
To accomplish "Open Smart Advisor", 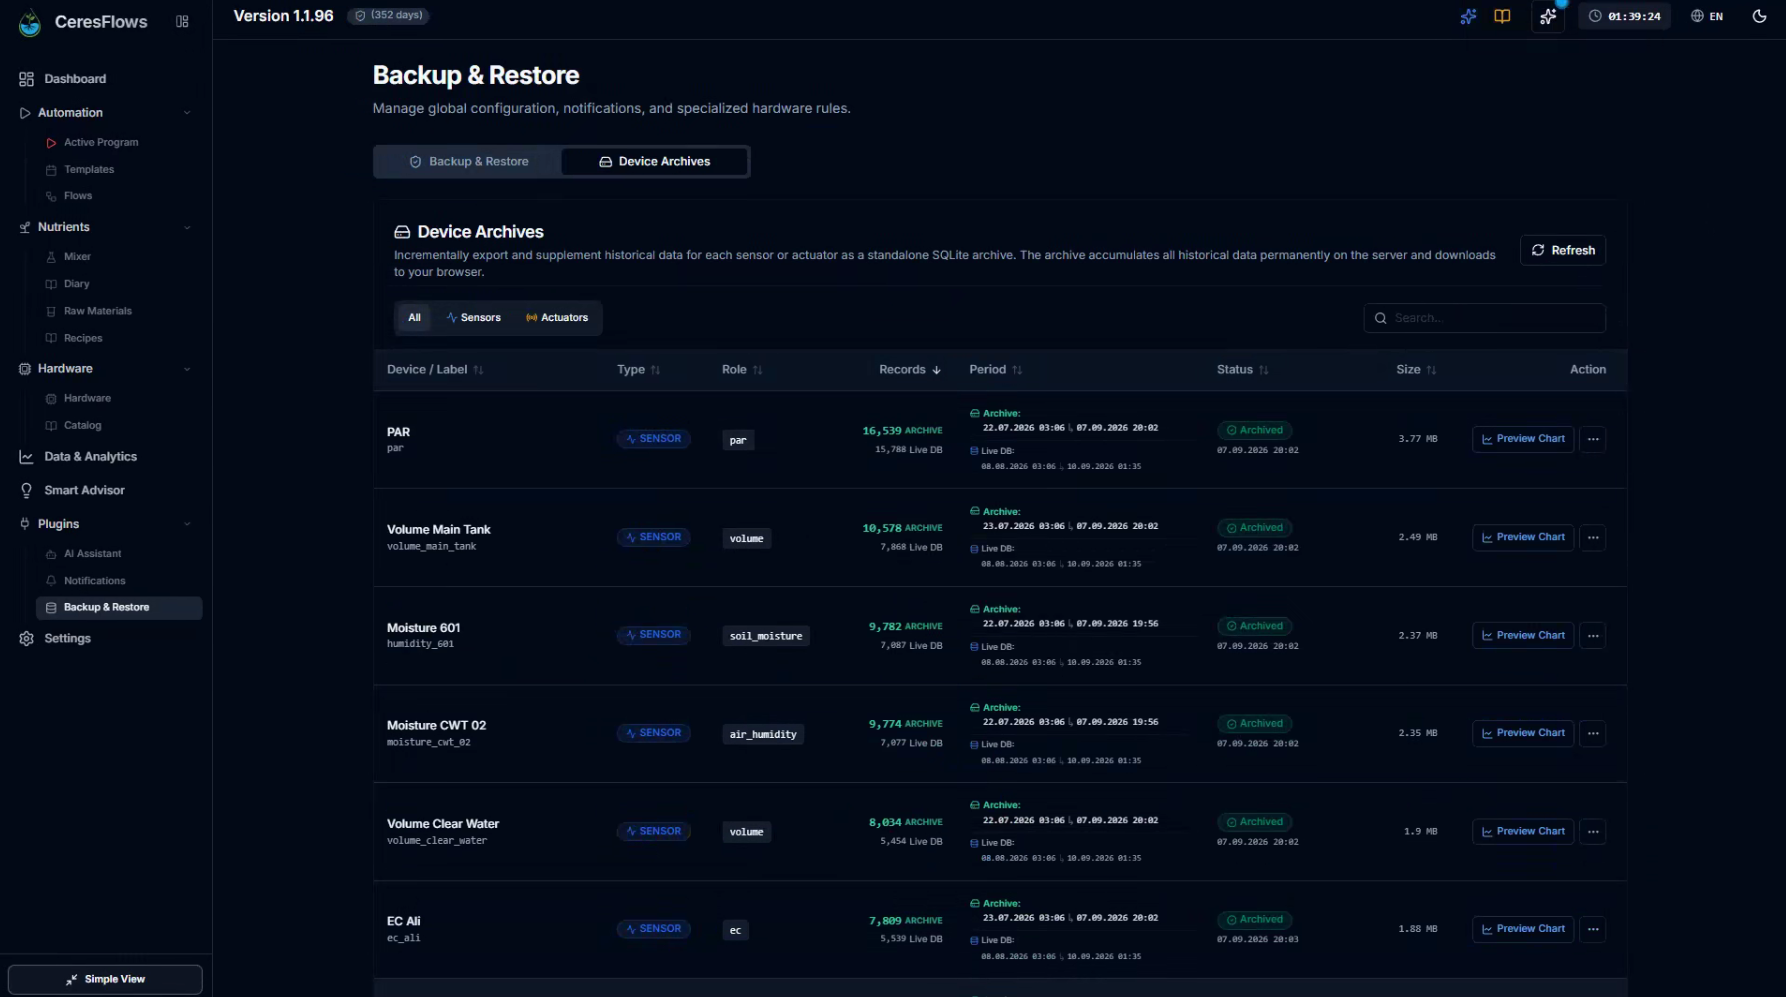I will coord(84,490).
